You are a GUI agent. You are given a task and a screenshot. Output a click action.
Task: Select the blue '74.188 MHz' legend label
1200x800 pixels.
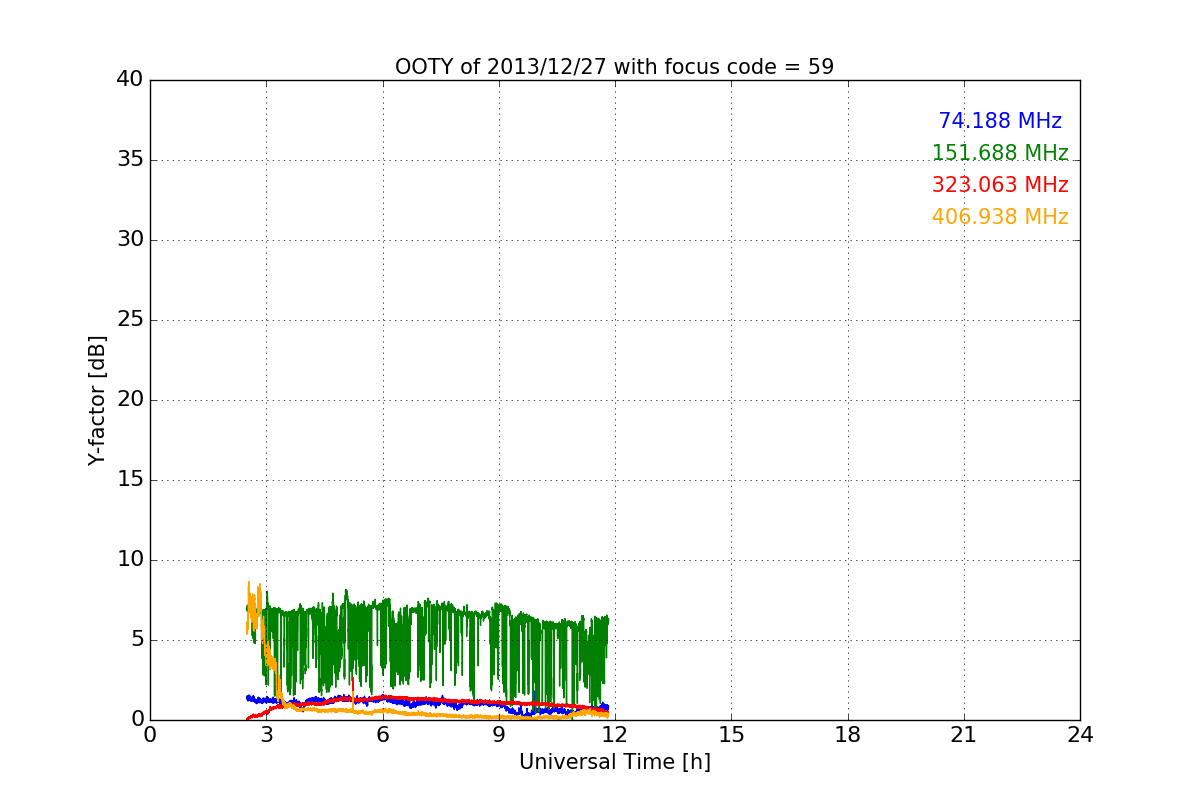tap(1000, 121)
